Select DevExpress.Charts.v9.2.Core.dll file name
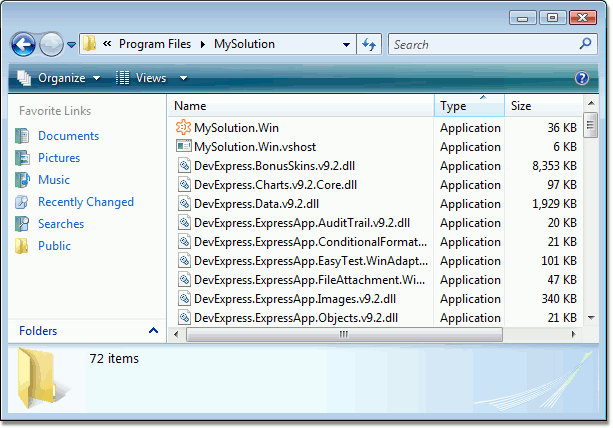 click(275, 185)
